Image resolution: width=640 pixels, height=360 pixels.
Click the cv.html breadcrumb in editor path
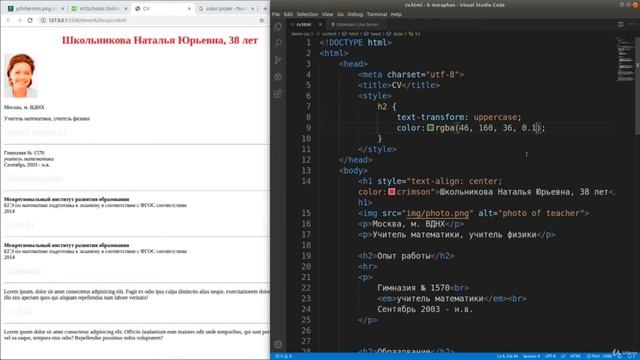coord(329,34)
